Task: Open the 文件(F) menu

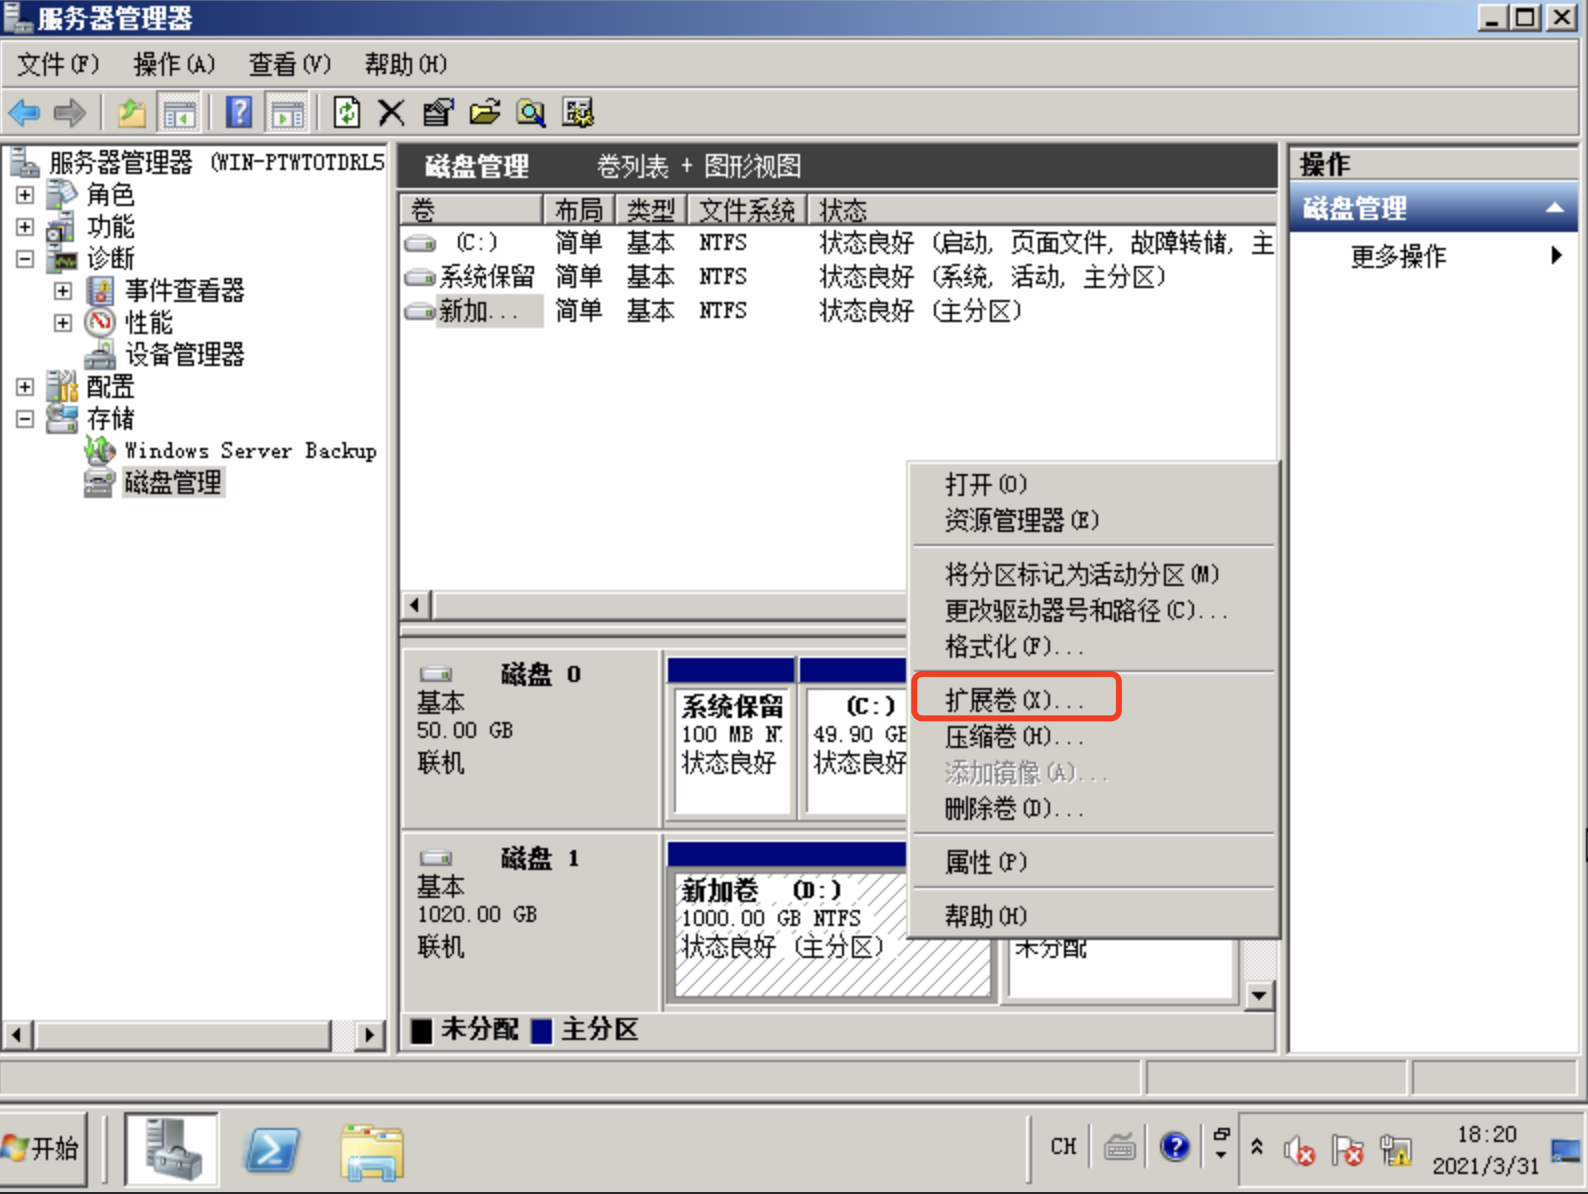Action: (58, 64)
